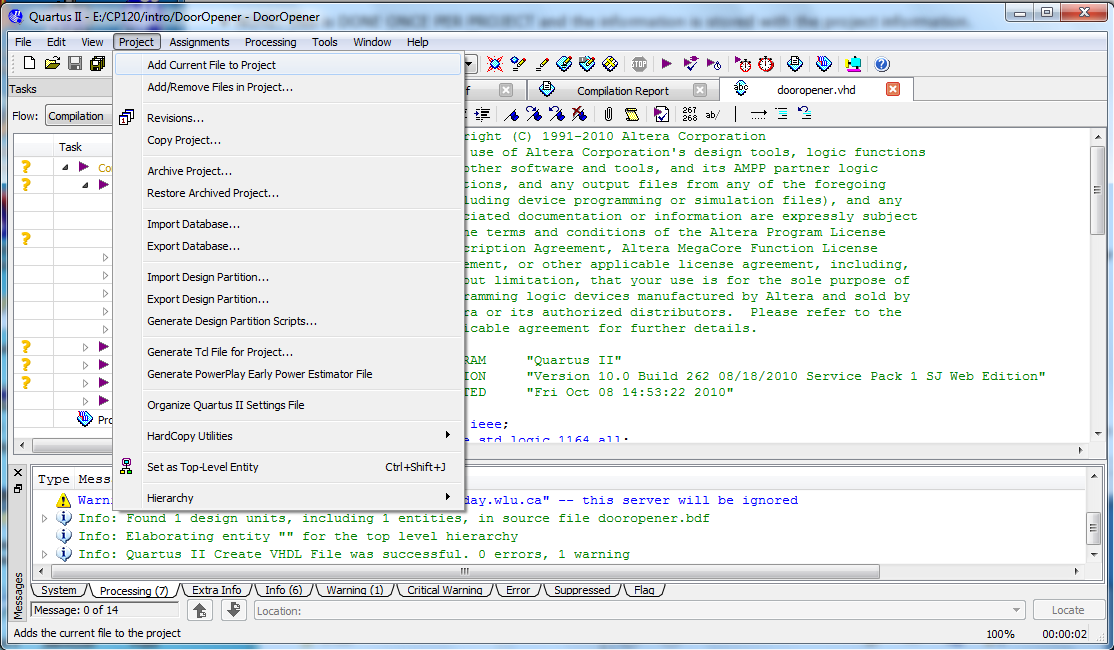This screenshot has height=650, width=1114.
Task: Close the dooropener.vhd tab
Action: (893, 89)
